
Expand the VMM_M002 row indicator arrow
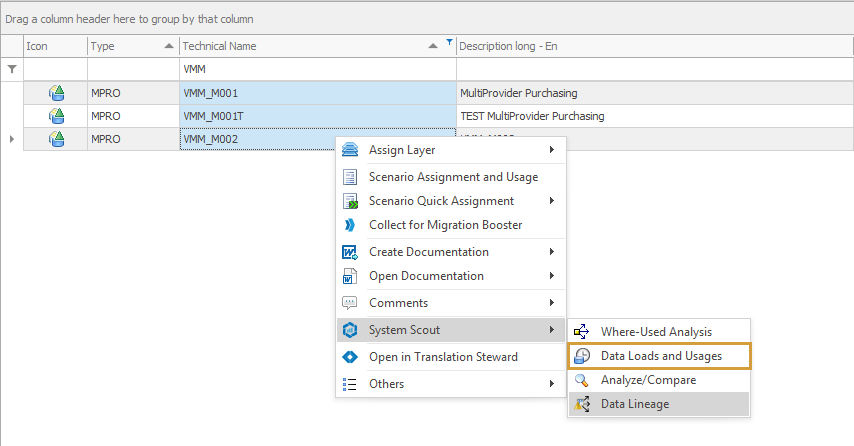tap(11, 139)
